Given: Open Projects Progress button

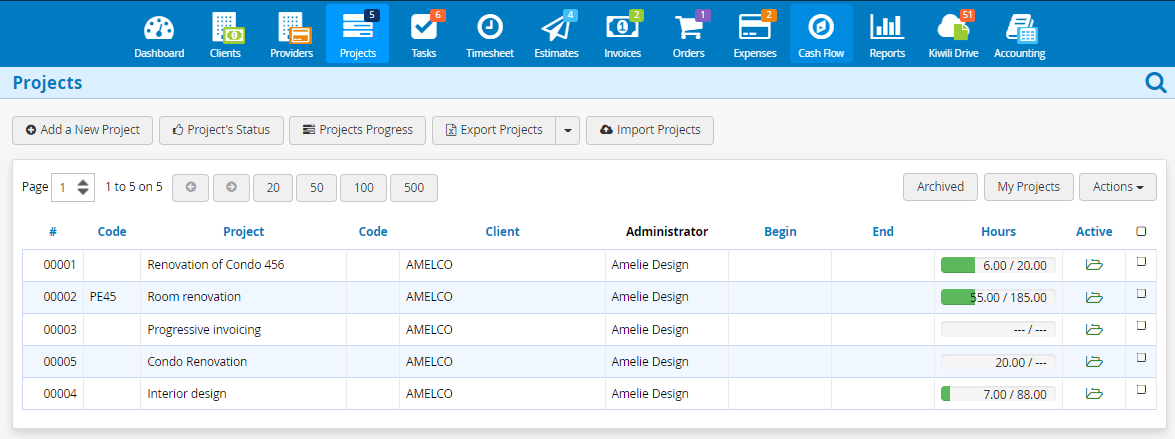Looking at the screenshot, I should pos(357,130).
